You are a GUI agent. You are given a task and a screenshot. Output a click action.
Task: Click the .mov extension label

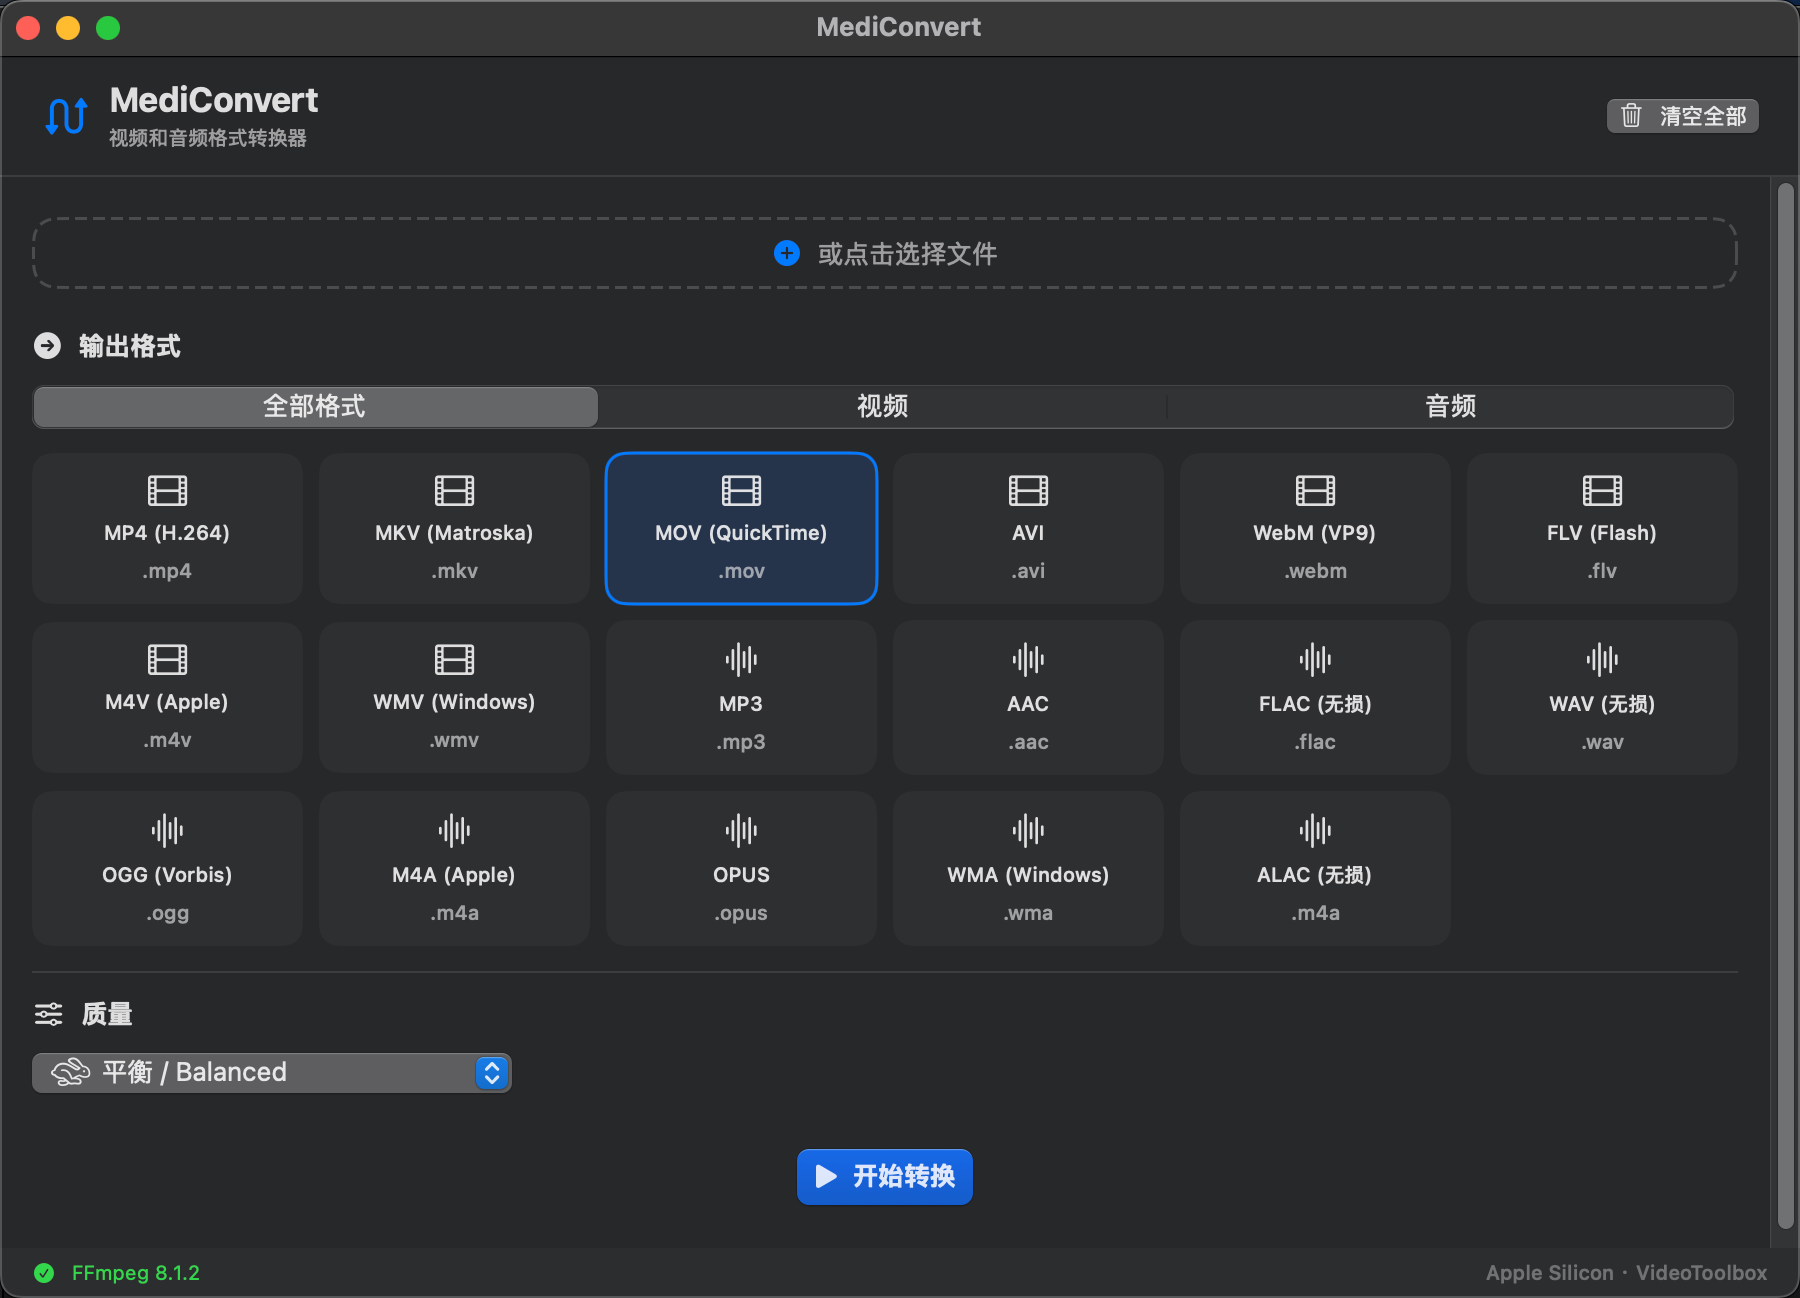741,571
